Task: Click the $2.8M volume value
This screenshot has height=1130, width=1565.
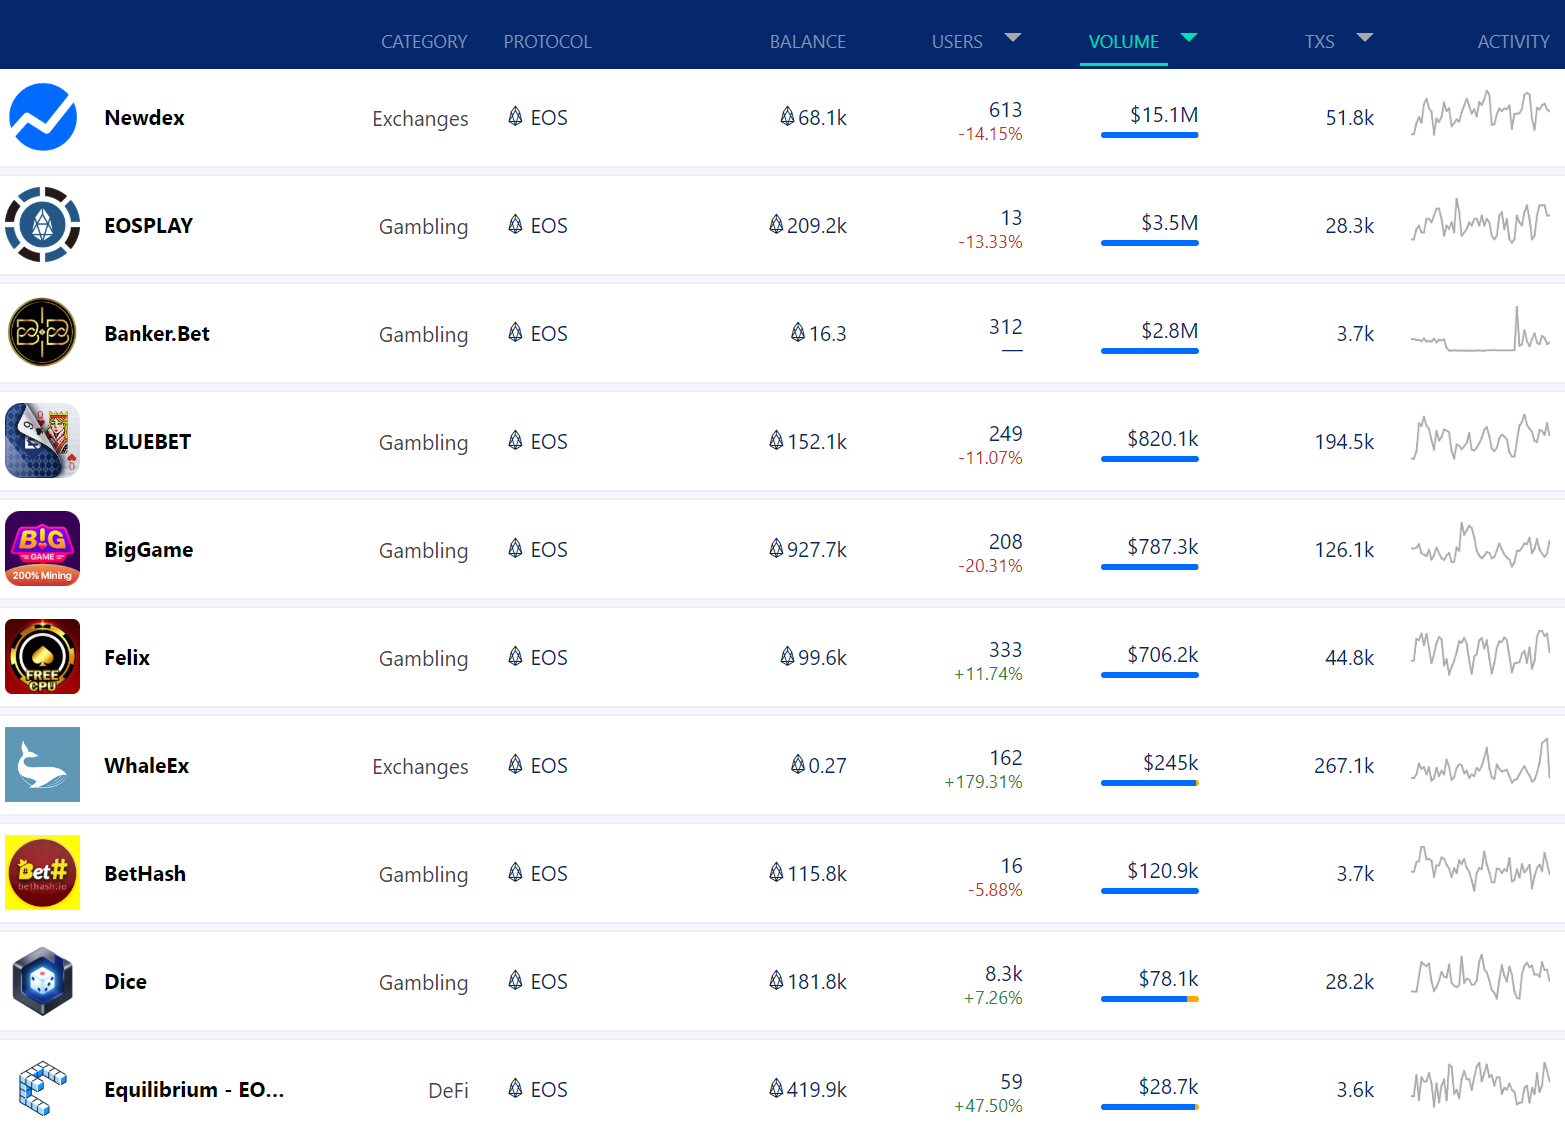Action: pos(1169,331)
